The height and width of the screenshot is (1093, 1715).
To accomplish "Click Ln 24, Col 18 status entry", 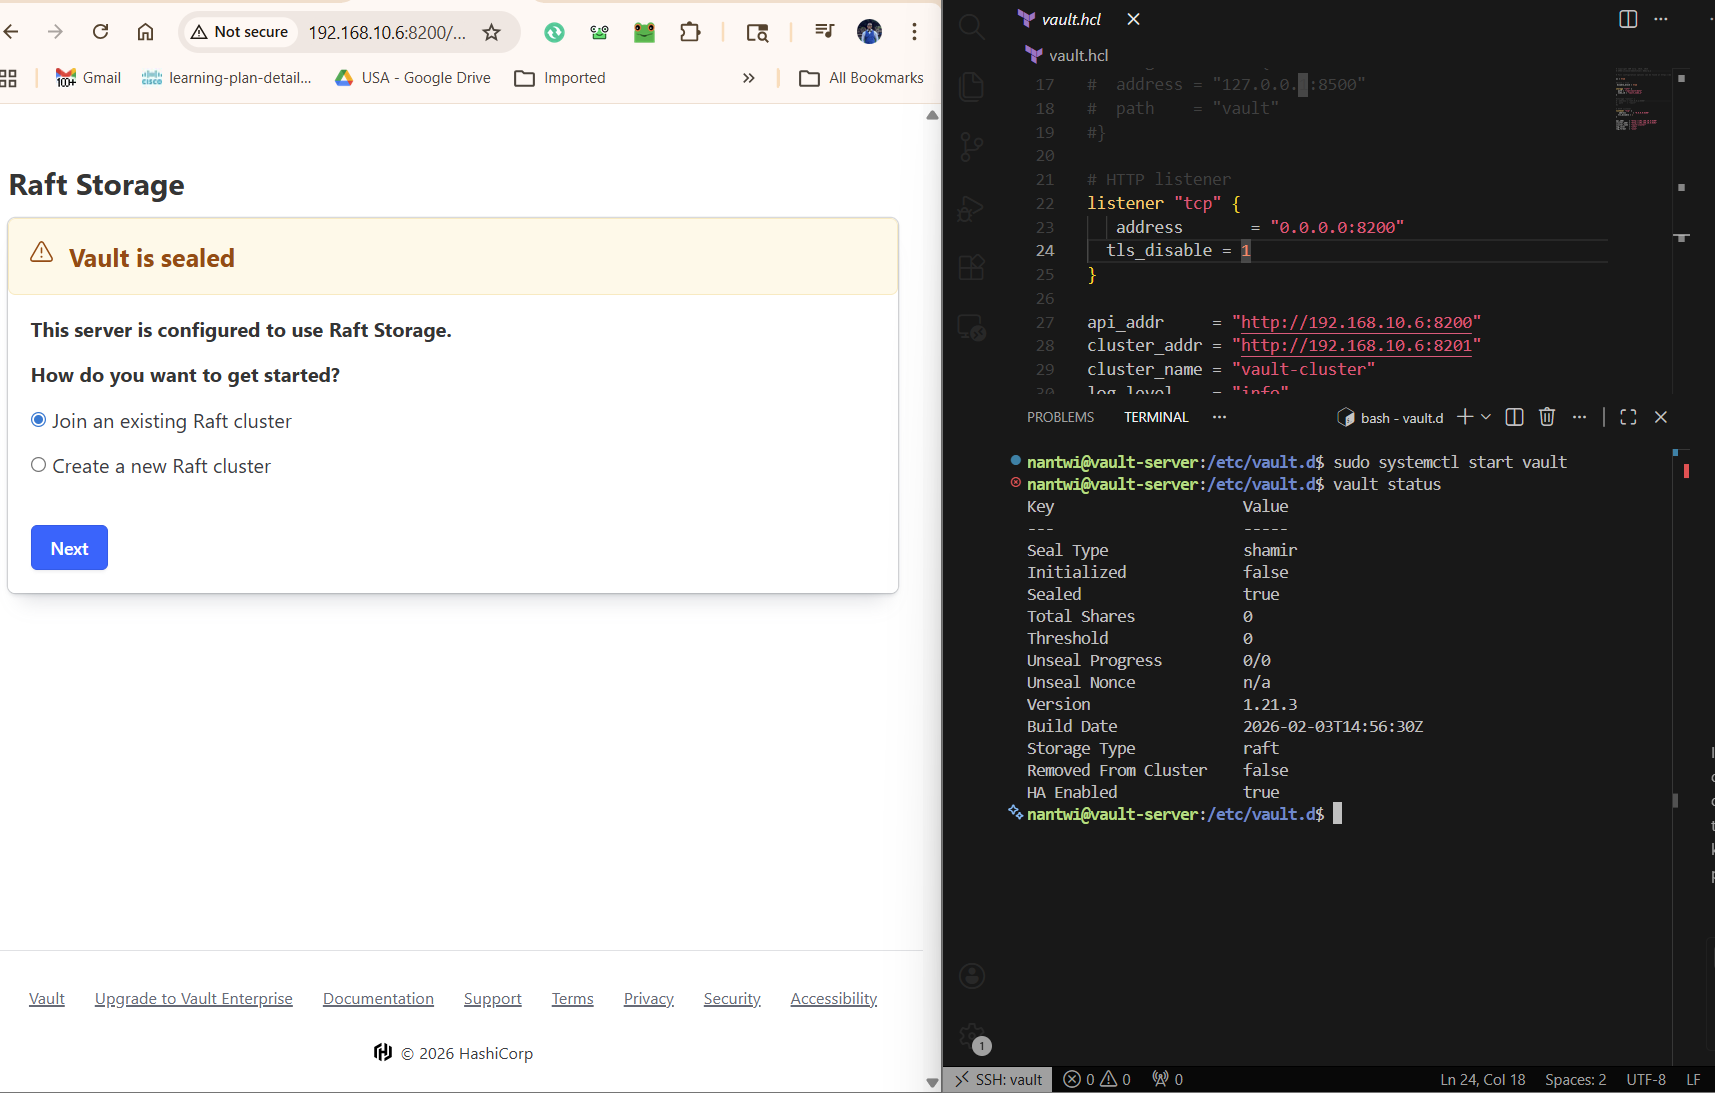I will point(1483,1080).
